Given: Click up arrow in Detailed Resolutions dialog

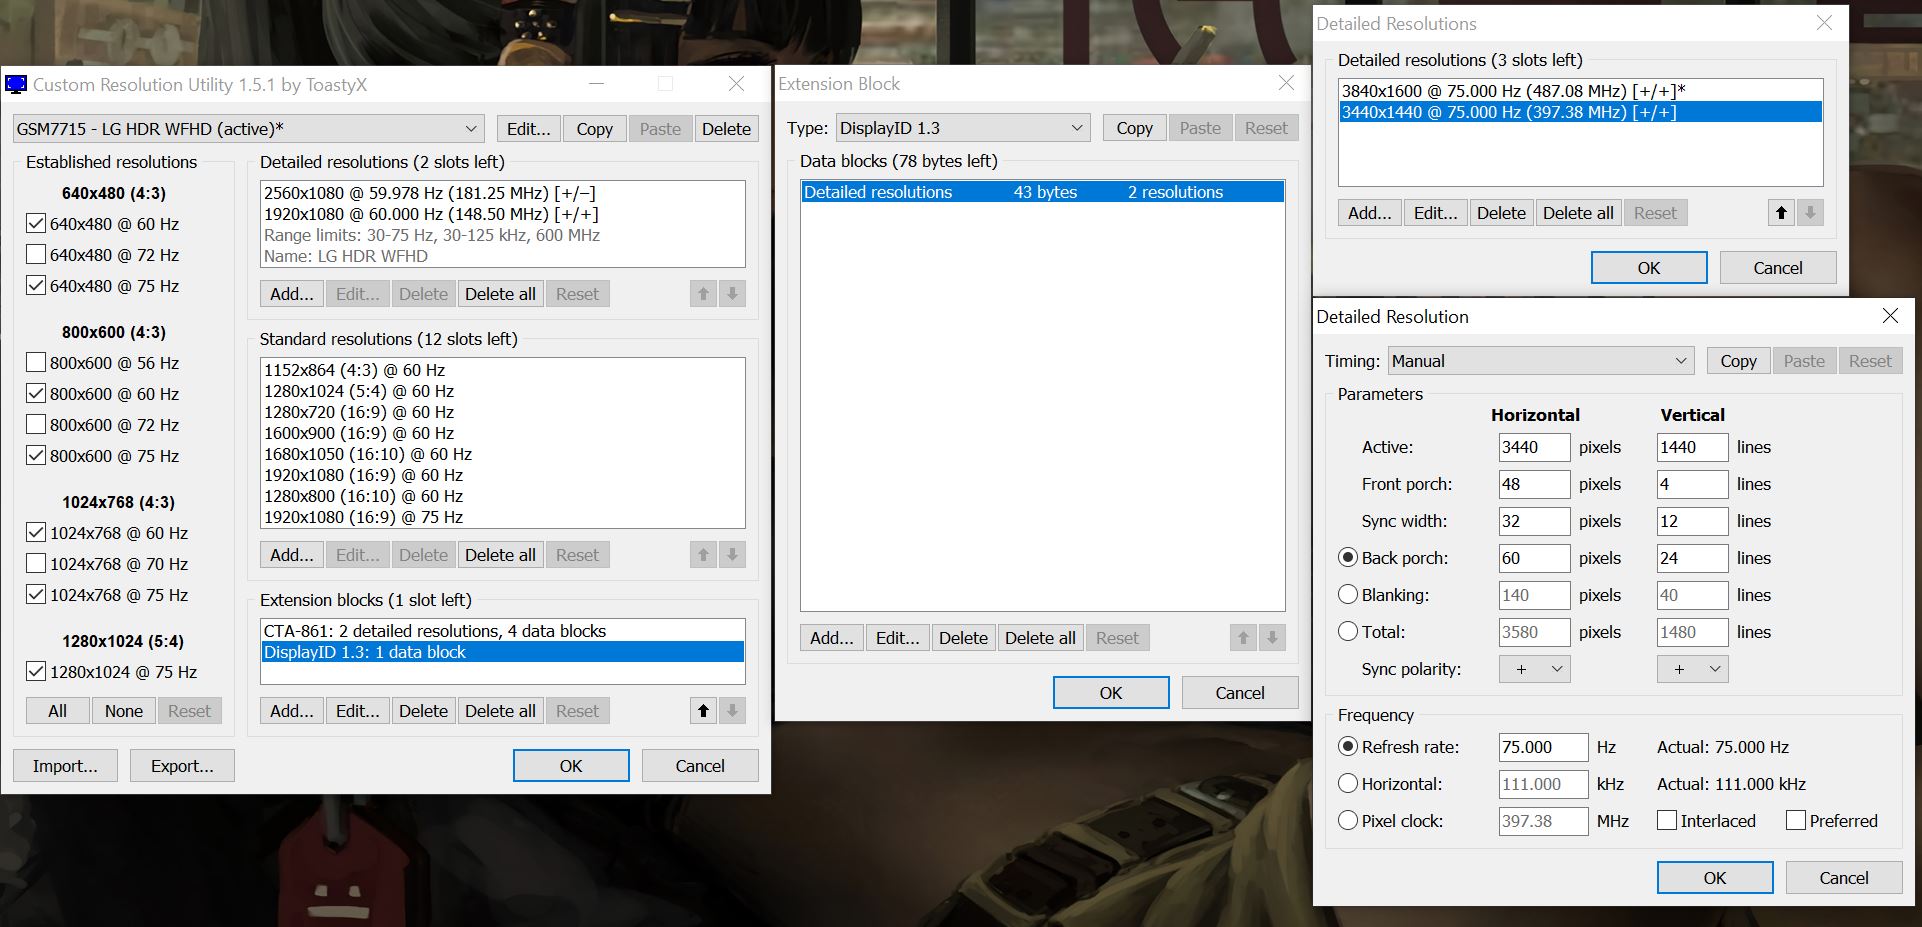Looking at the screenshot, I should coord(1781,213).
